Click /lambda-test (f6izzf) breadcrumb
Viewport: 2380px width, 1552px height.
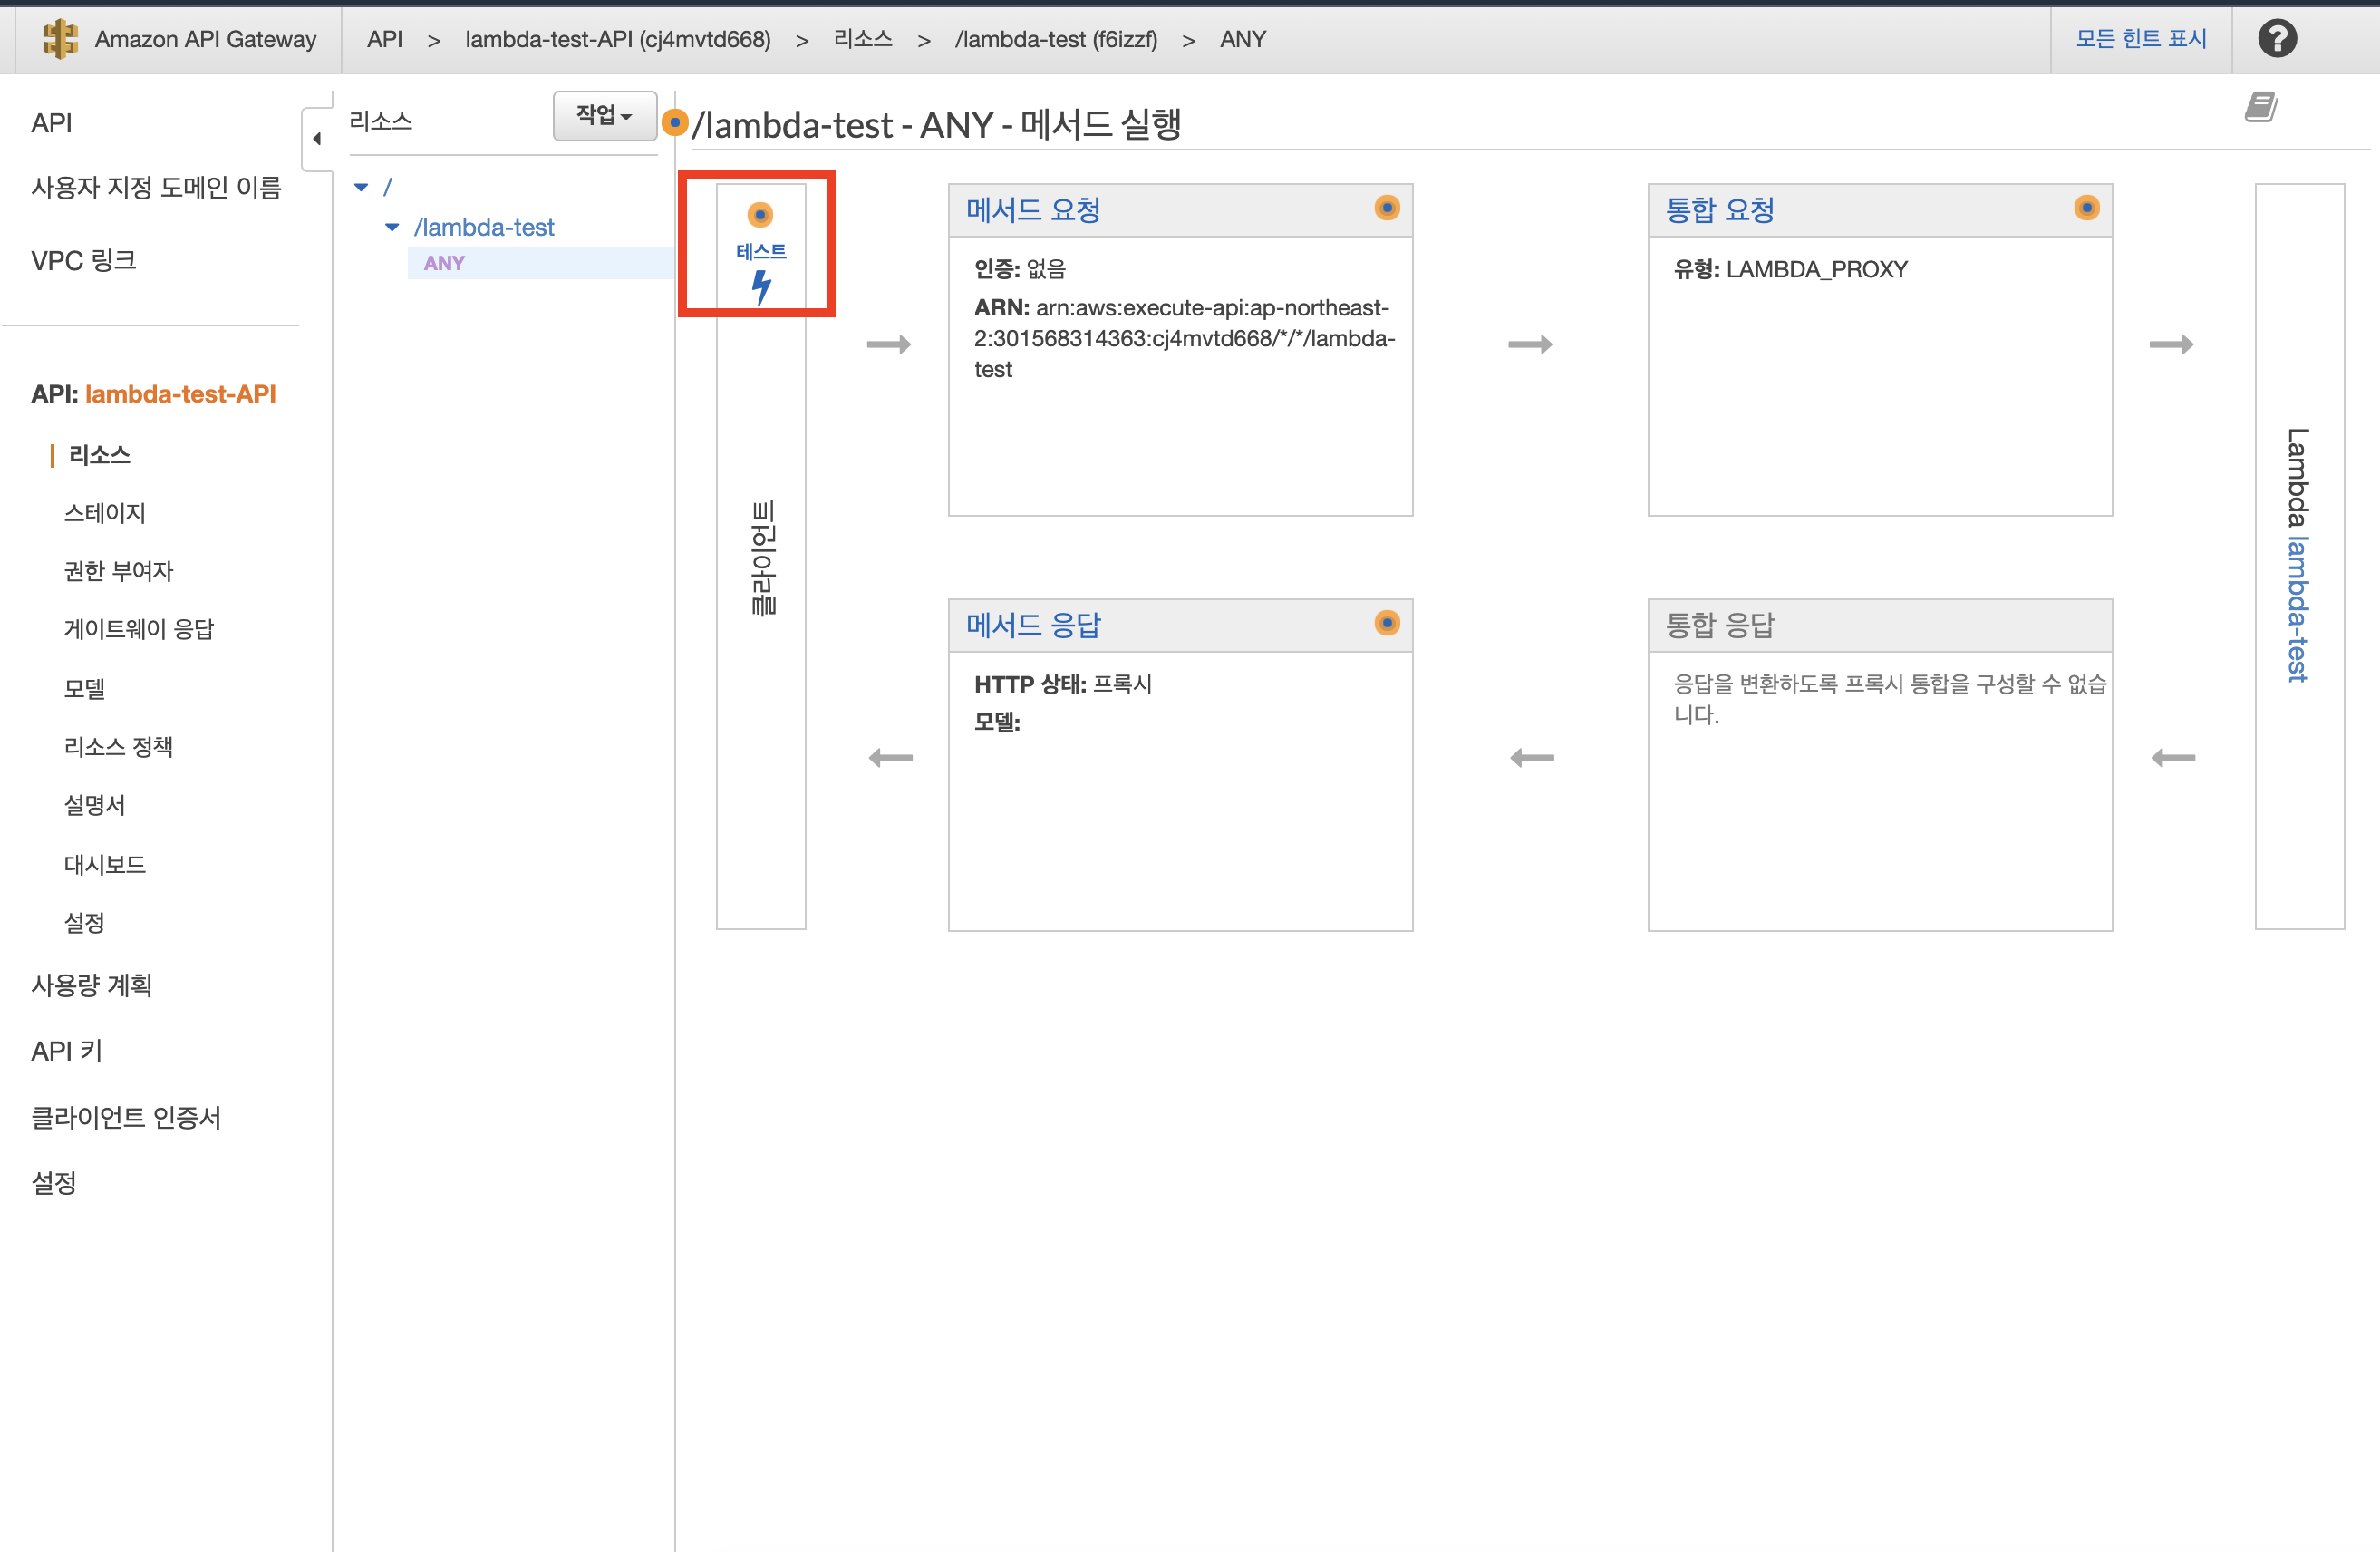(1056, 39)
